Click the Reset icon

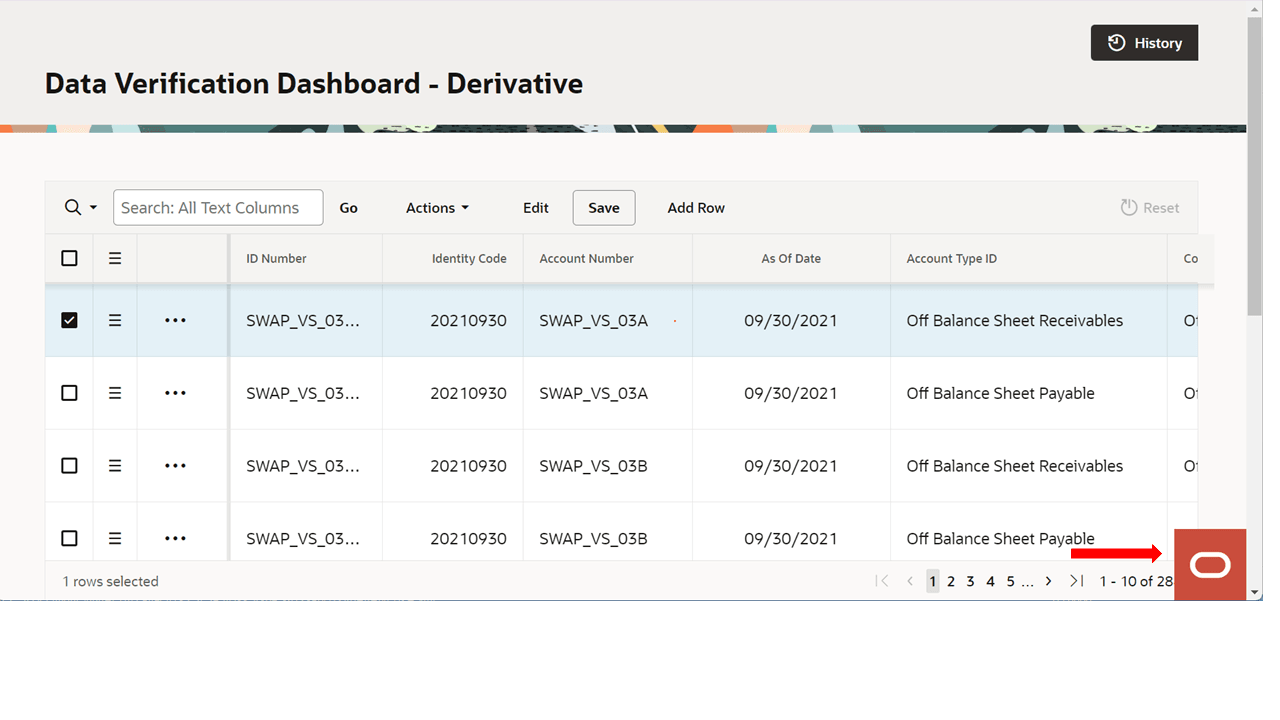point(1131,207)
